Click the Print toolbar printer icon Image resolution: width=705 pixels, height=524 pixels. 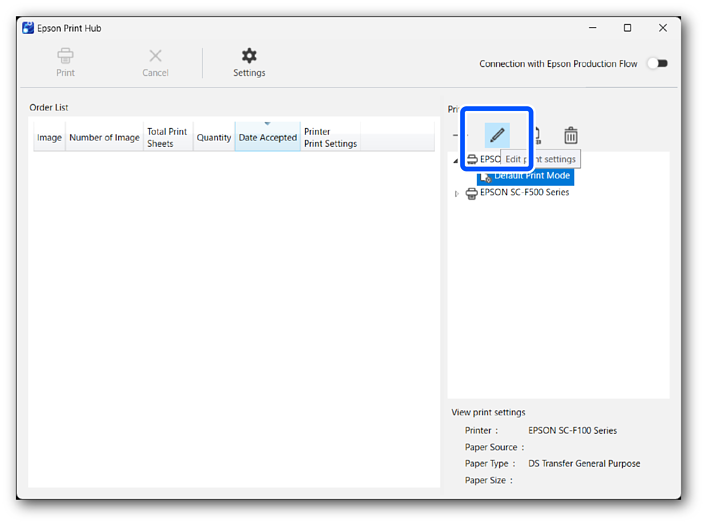coord(65,56)
